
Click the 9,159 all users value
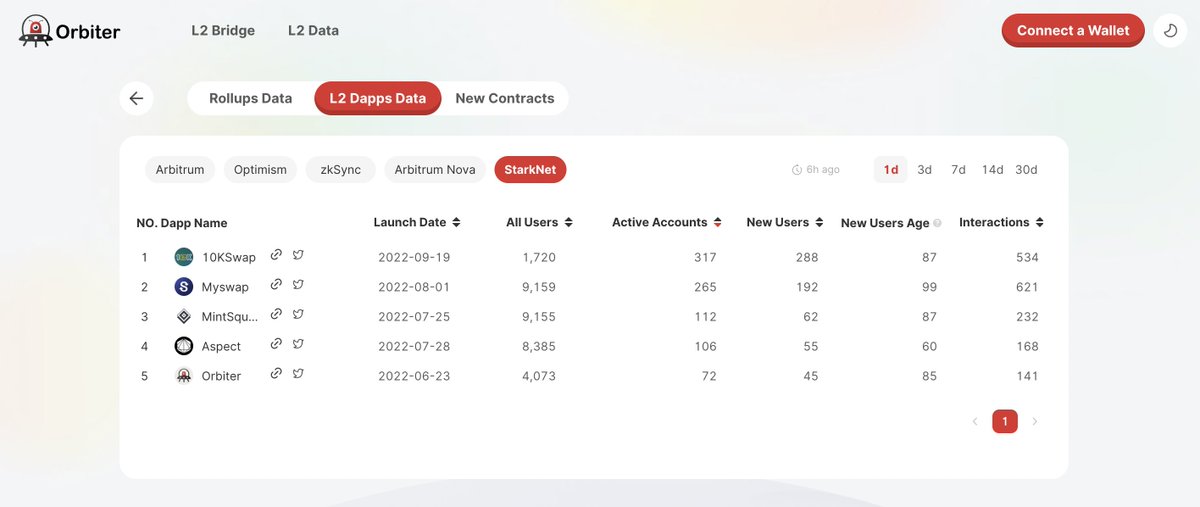pos(539,287)
